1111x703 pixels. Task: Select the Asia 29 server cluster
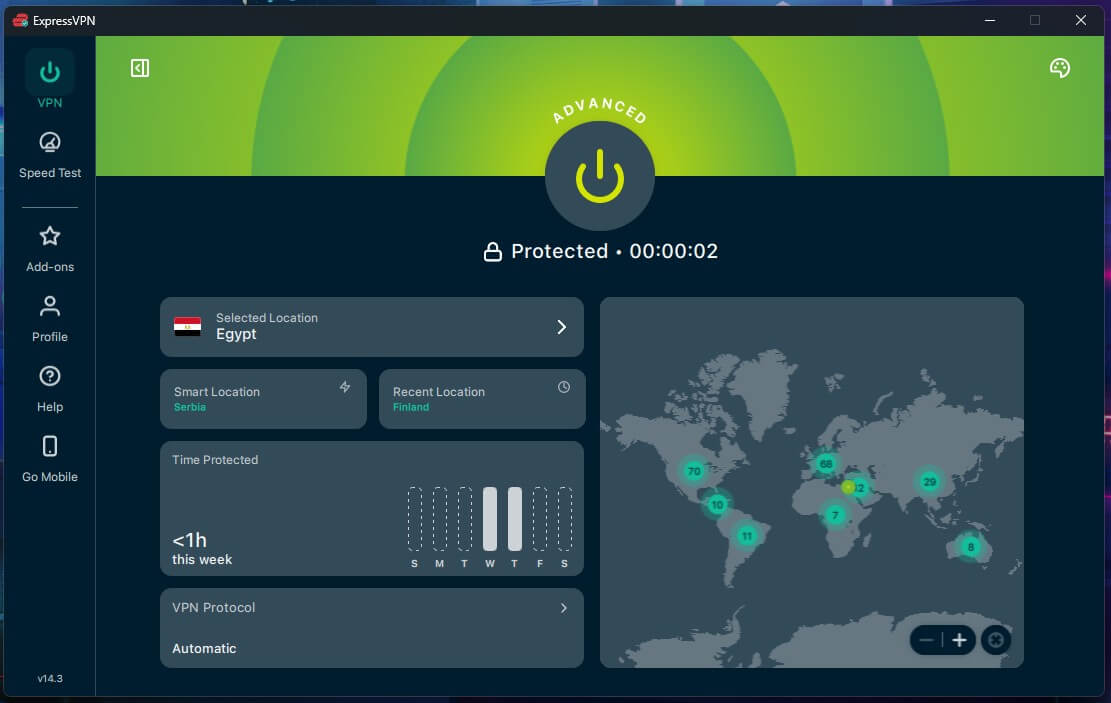click(x=929, y=482)
